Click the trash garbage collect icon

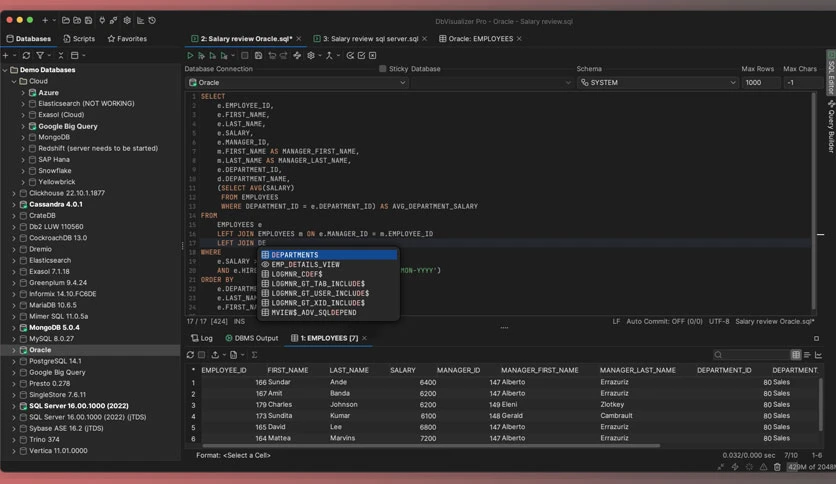(x=777, y=467)
